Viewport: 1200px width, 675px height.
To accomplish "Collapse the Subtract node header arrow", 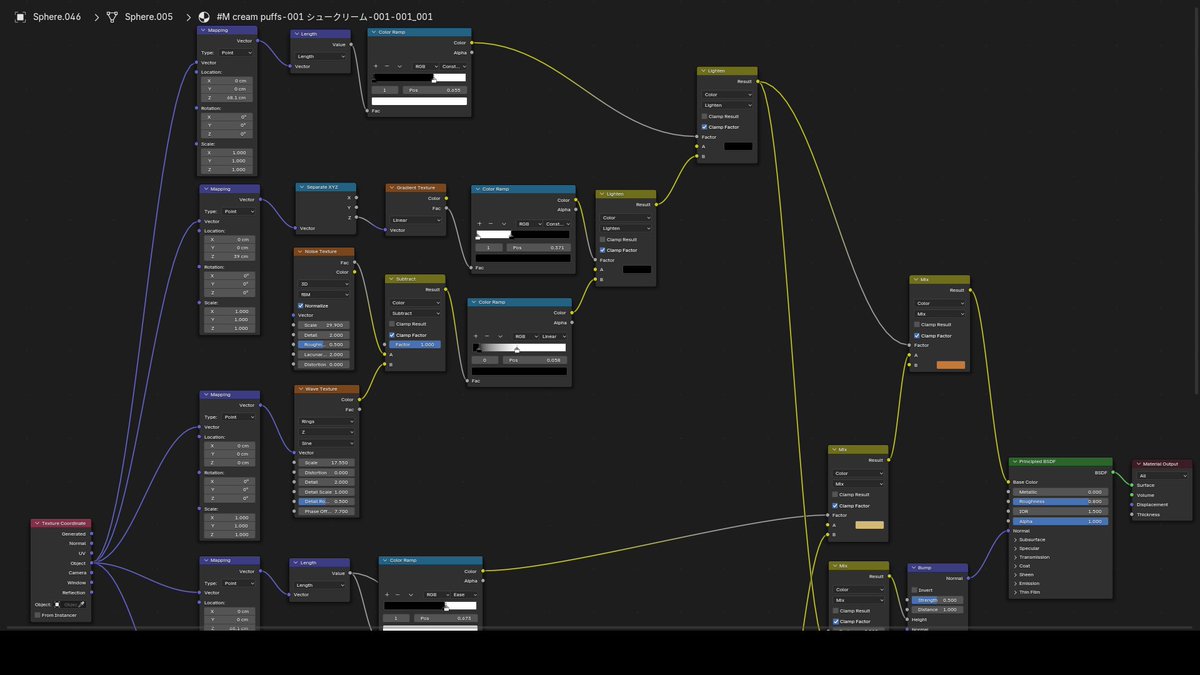I will click(390, 279).
